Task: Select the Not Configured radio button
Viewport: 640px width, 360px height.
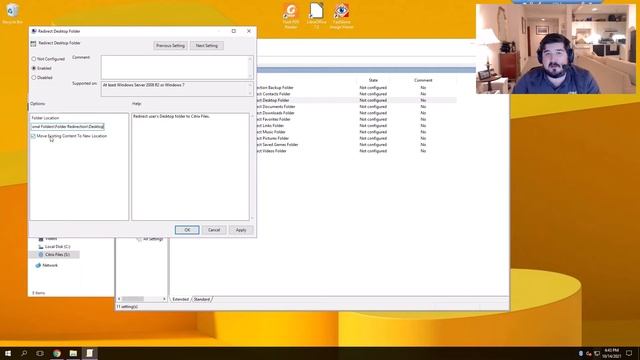Action: coord(34,59)
